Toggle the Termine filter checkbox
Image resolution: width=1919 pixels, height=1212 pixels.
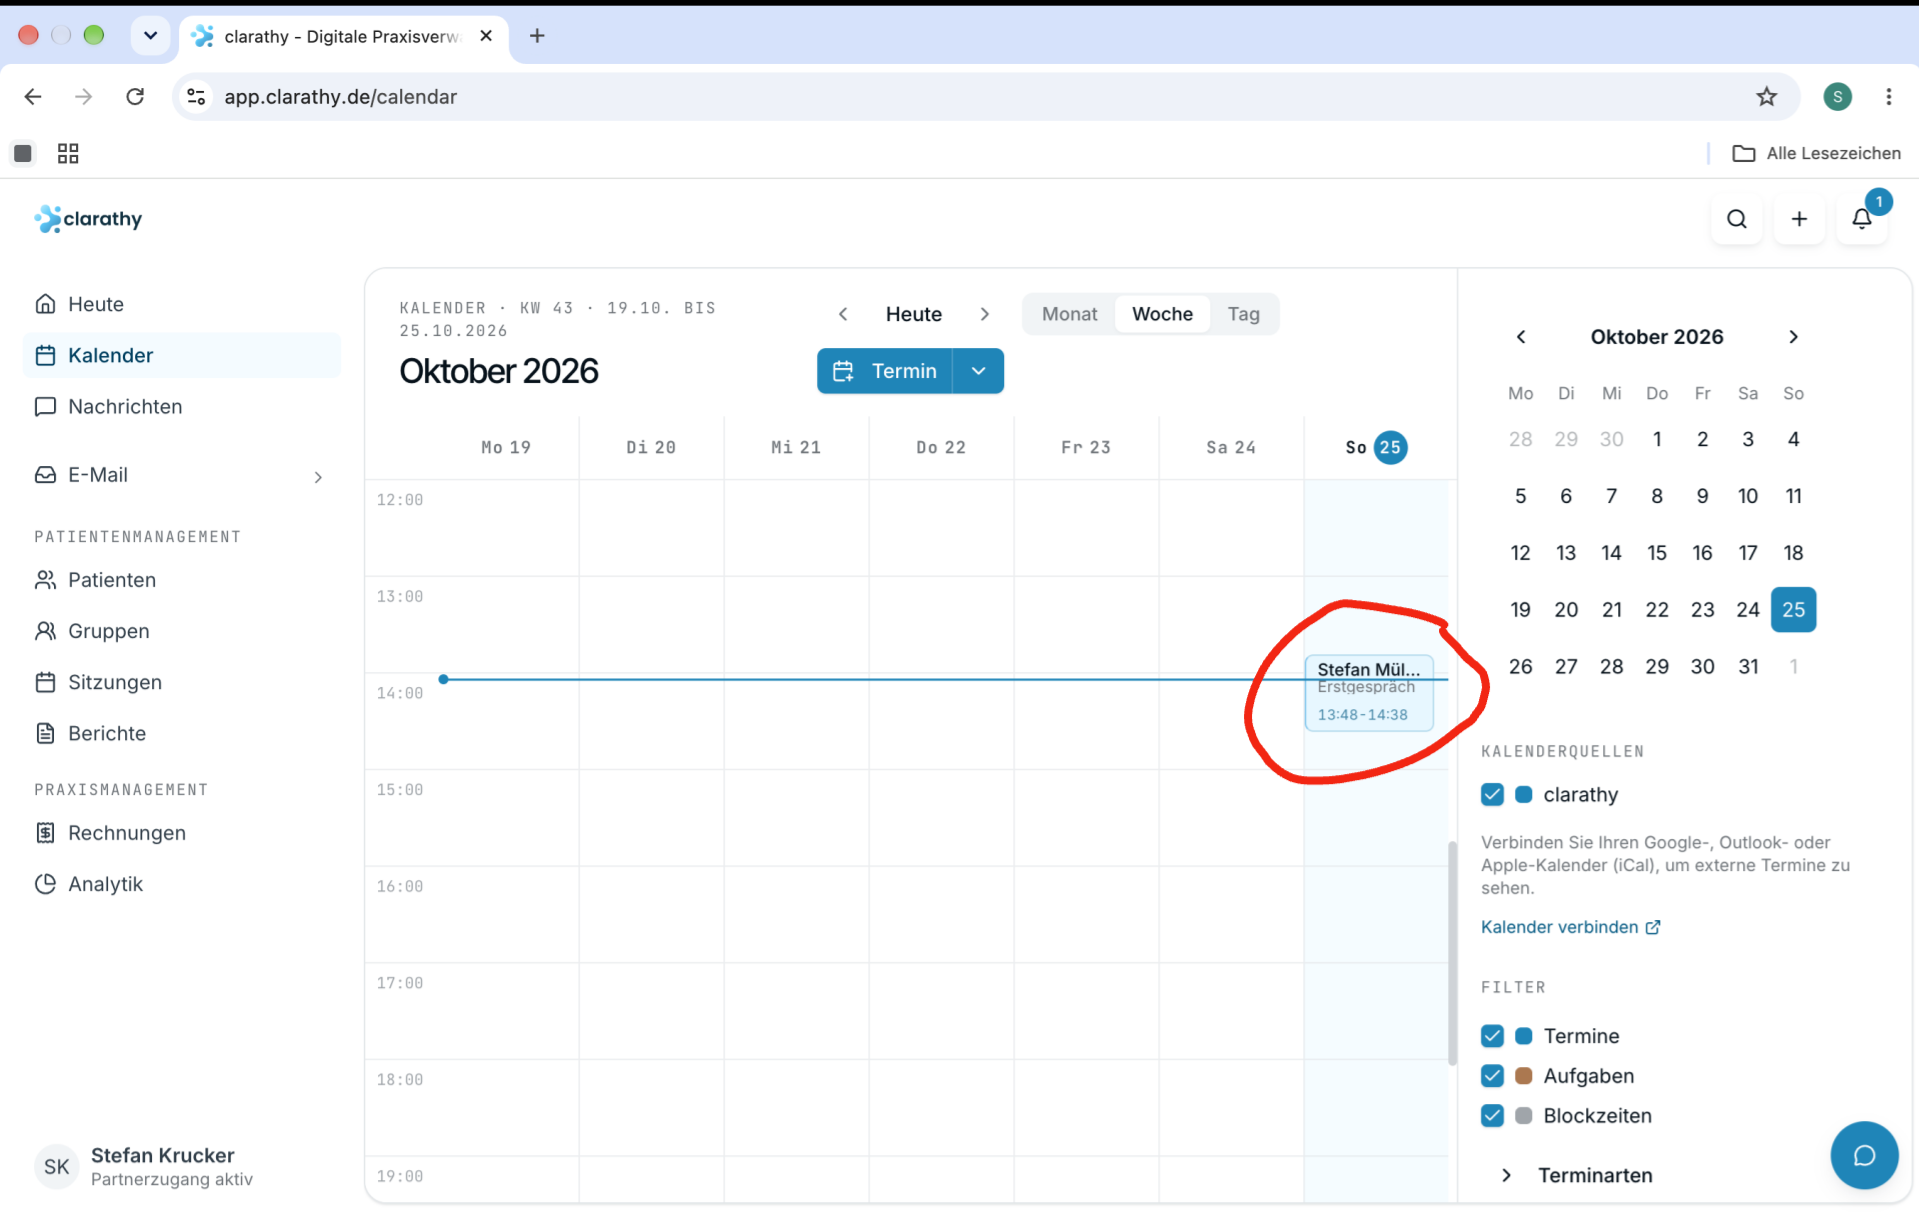(1492, 1036)
